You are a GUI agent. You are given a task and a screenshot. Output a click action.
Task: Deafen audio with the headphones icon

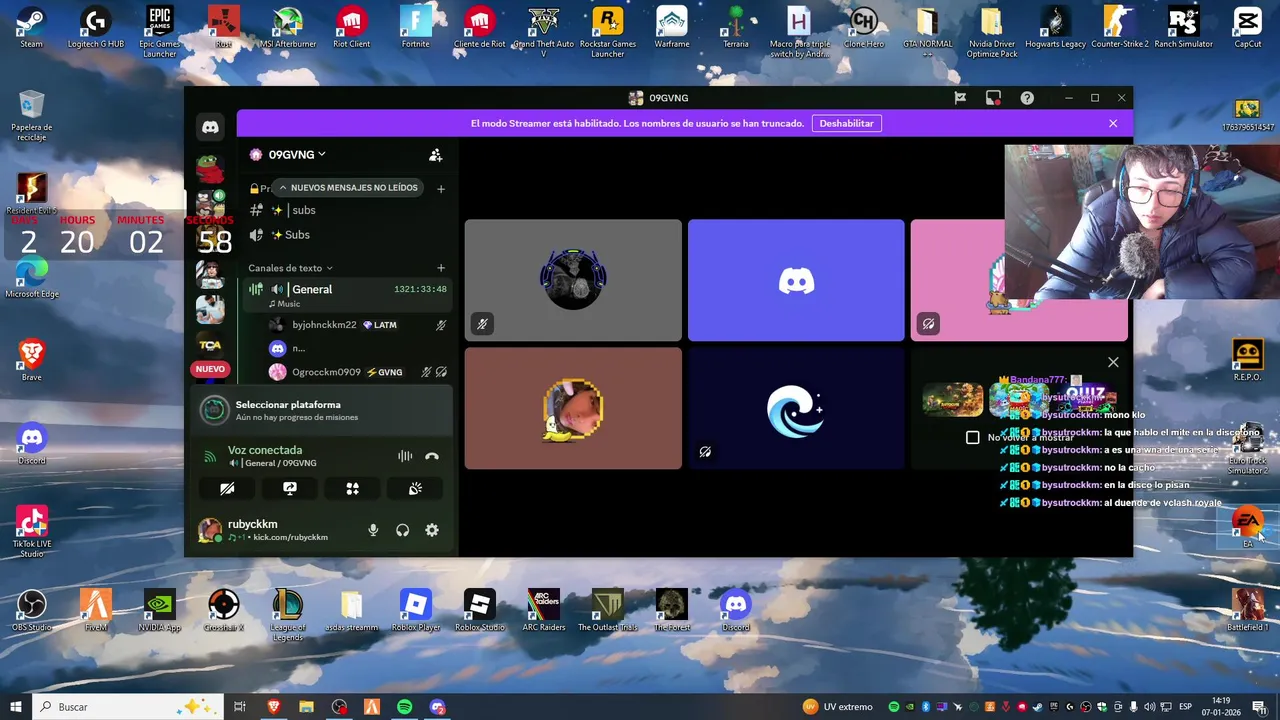pos(402,530)
